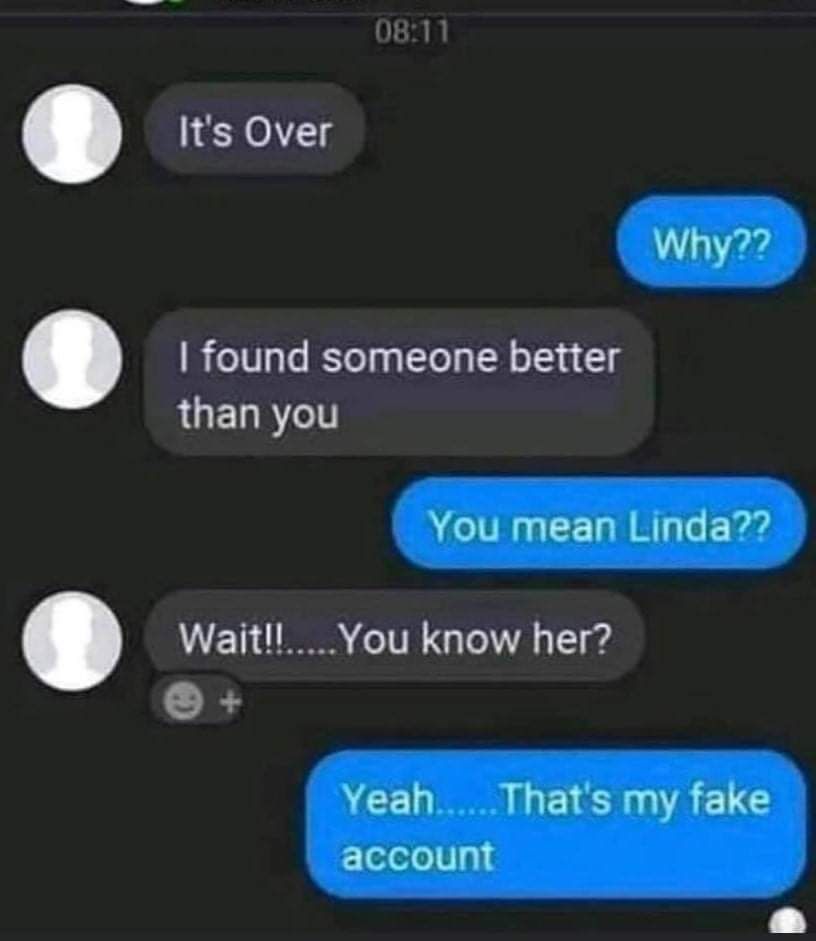
Task: Click the name "Linda" in blue message
Action: (679, 525)
